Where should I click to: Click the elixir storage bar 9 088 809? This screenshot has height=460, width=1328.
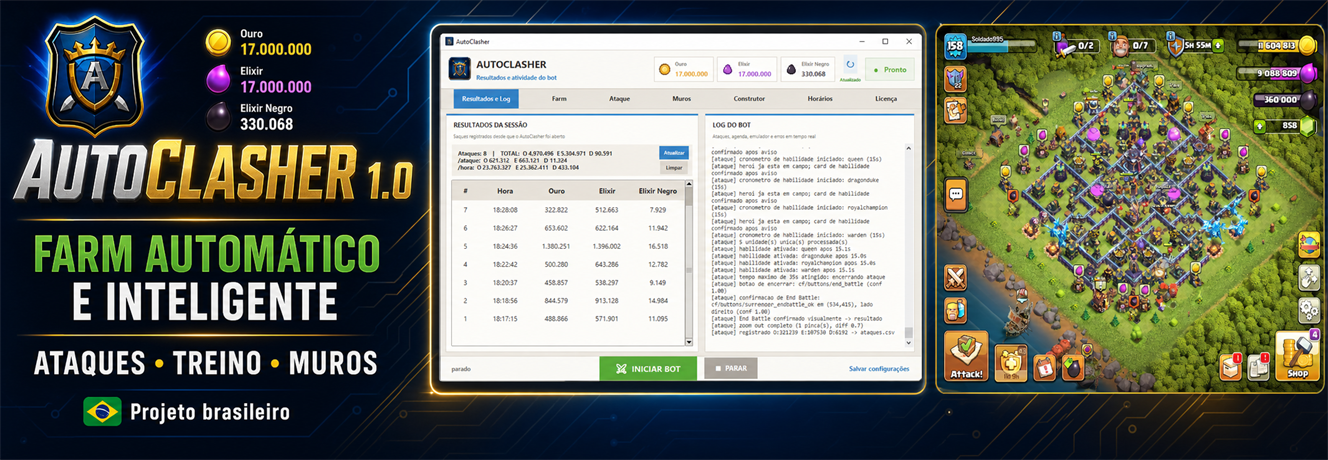coord(1279,72)
